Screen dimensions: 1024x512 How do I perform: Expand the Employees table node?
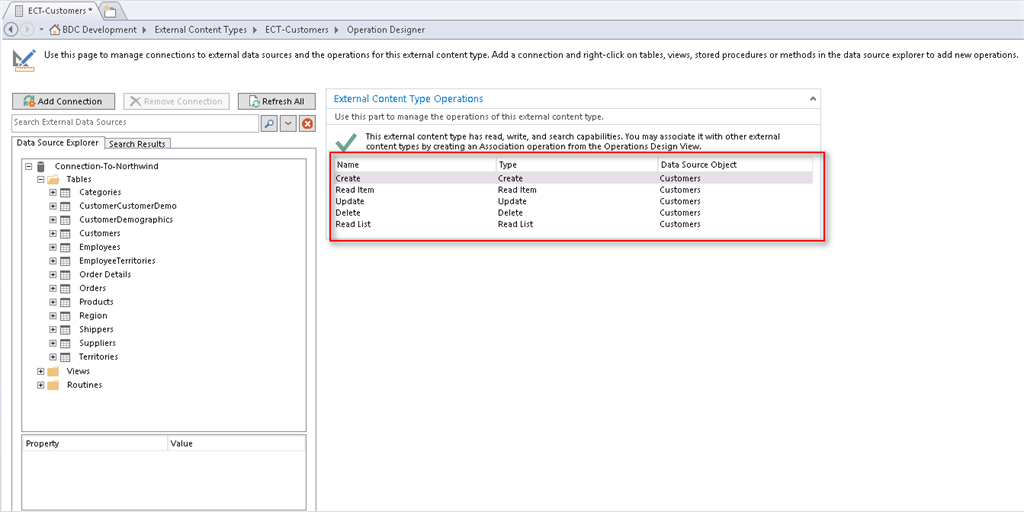53,248
